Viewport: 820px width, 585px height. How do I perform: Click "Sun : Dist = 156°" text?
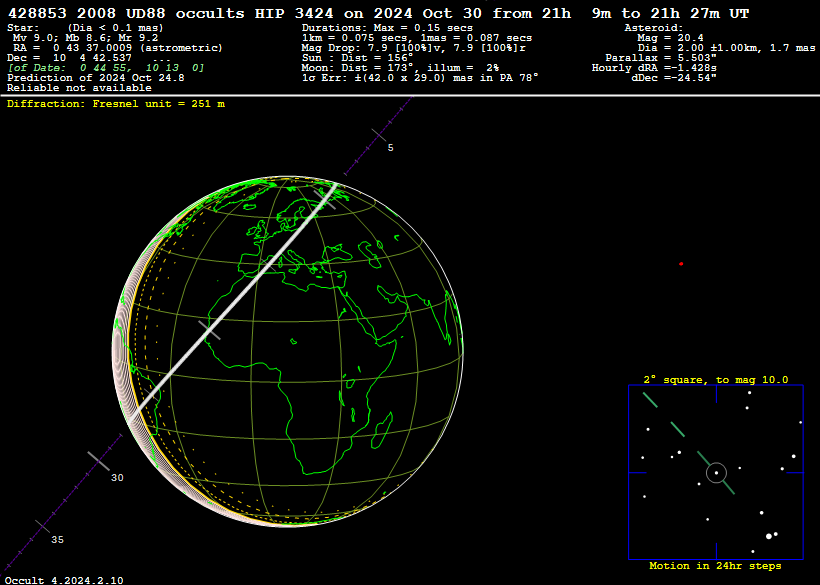coord(357,58)
